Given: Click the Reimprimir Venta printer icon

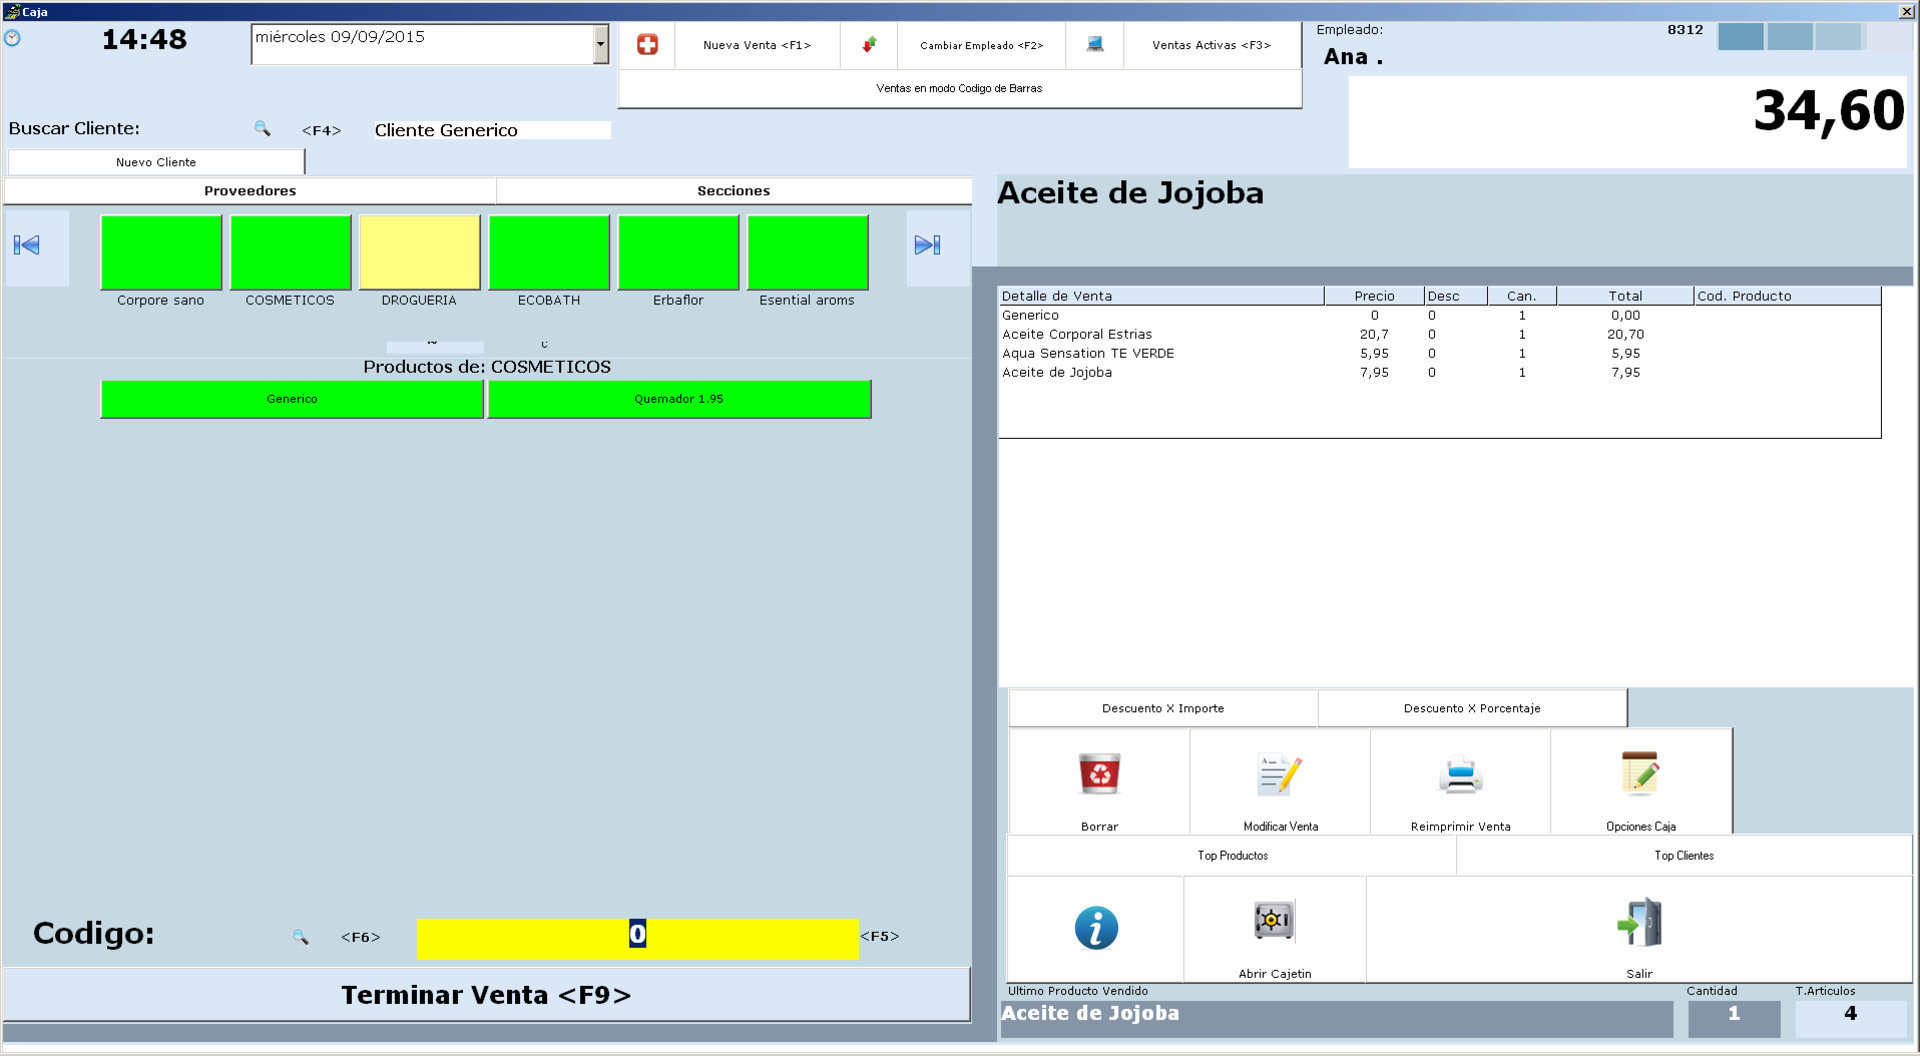Looking at the screenshot, I should click(x=1460, y=775).
